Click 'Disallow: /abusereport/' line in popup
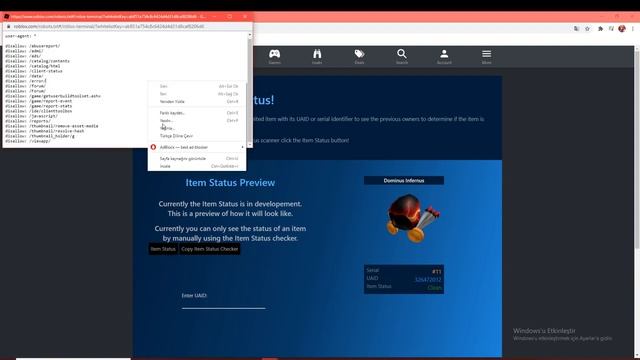The image size is (640, 360). coord(33,46)
